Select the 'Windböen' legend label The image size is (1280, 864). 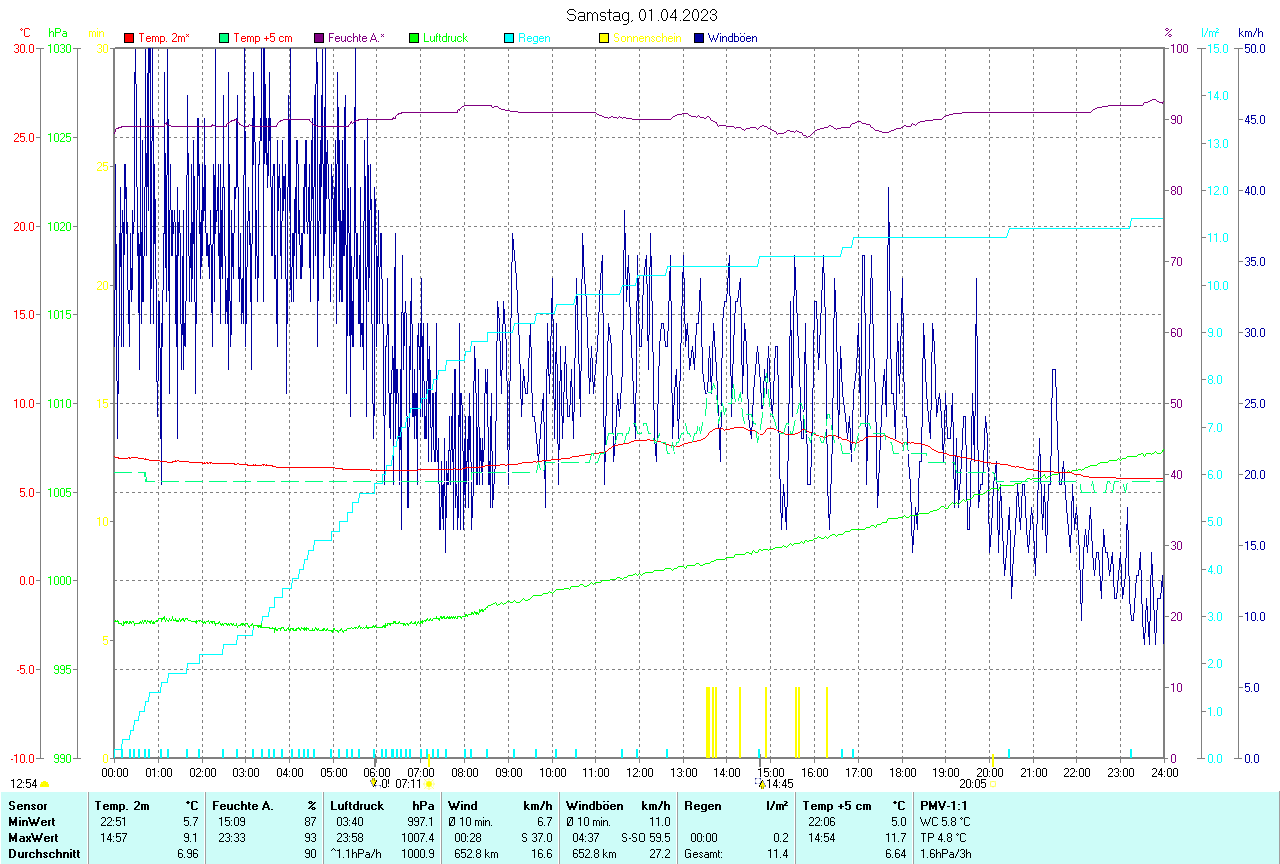pos(732,38)
